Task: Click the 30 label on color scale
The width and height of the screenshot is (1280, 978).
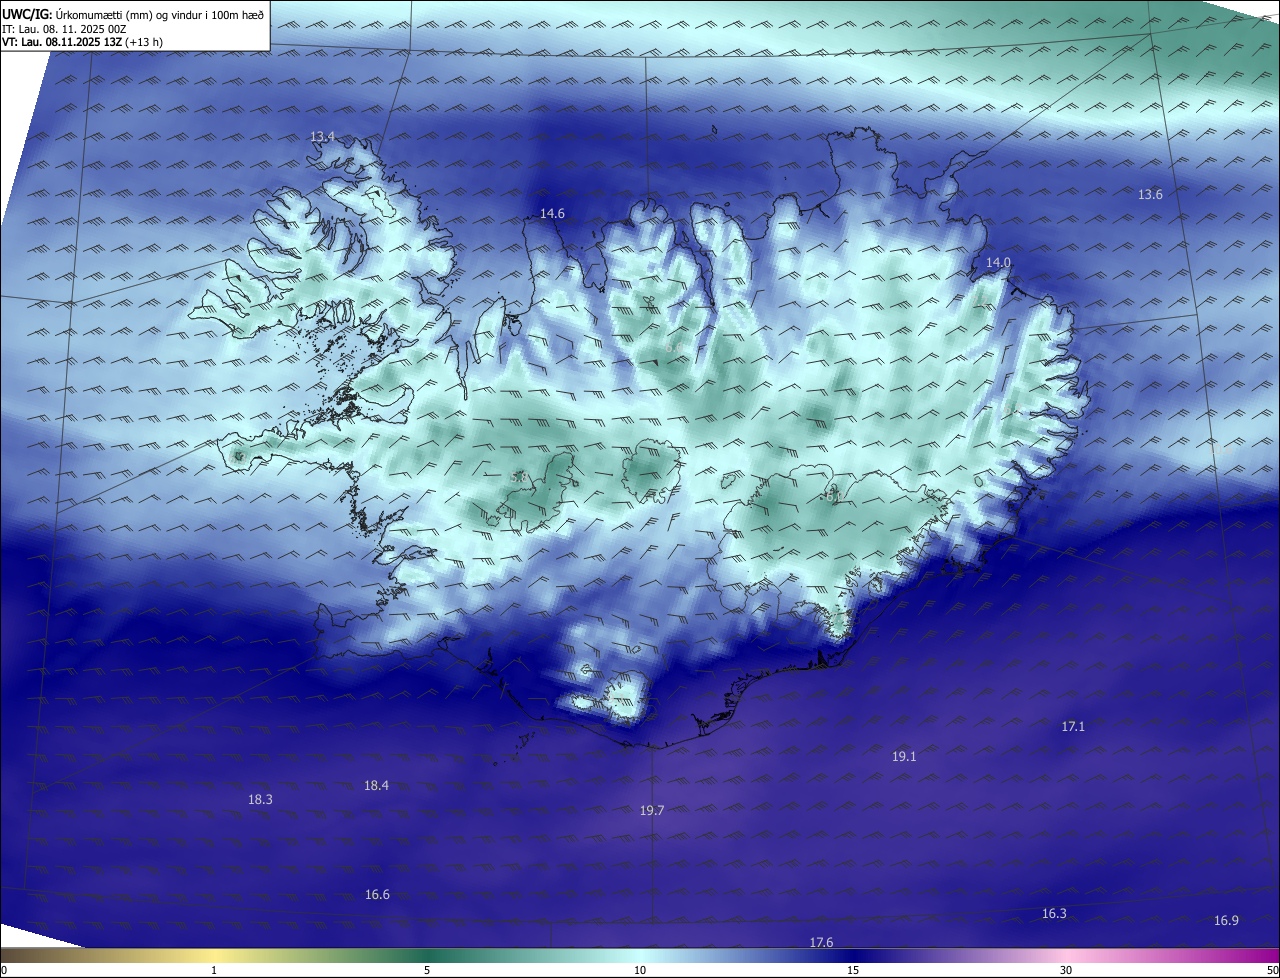Action: (x=1066, y=970)
